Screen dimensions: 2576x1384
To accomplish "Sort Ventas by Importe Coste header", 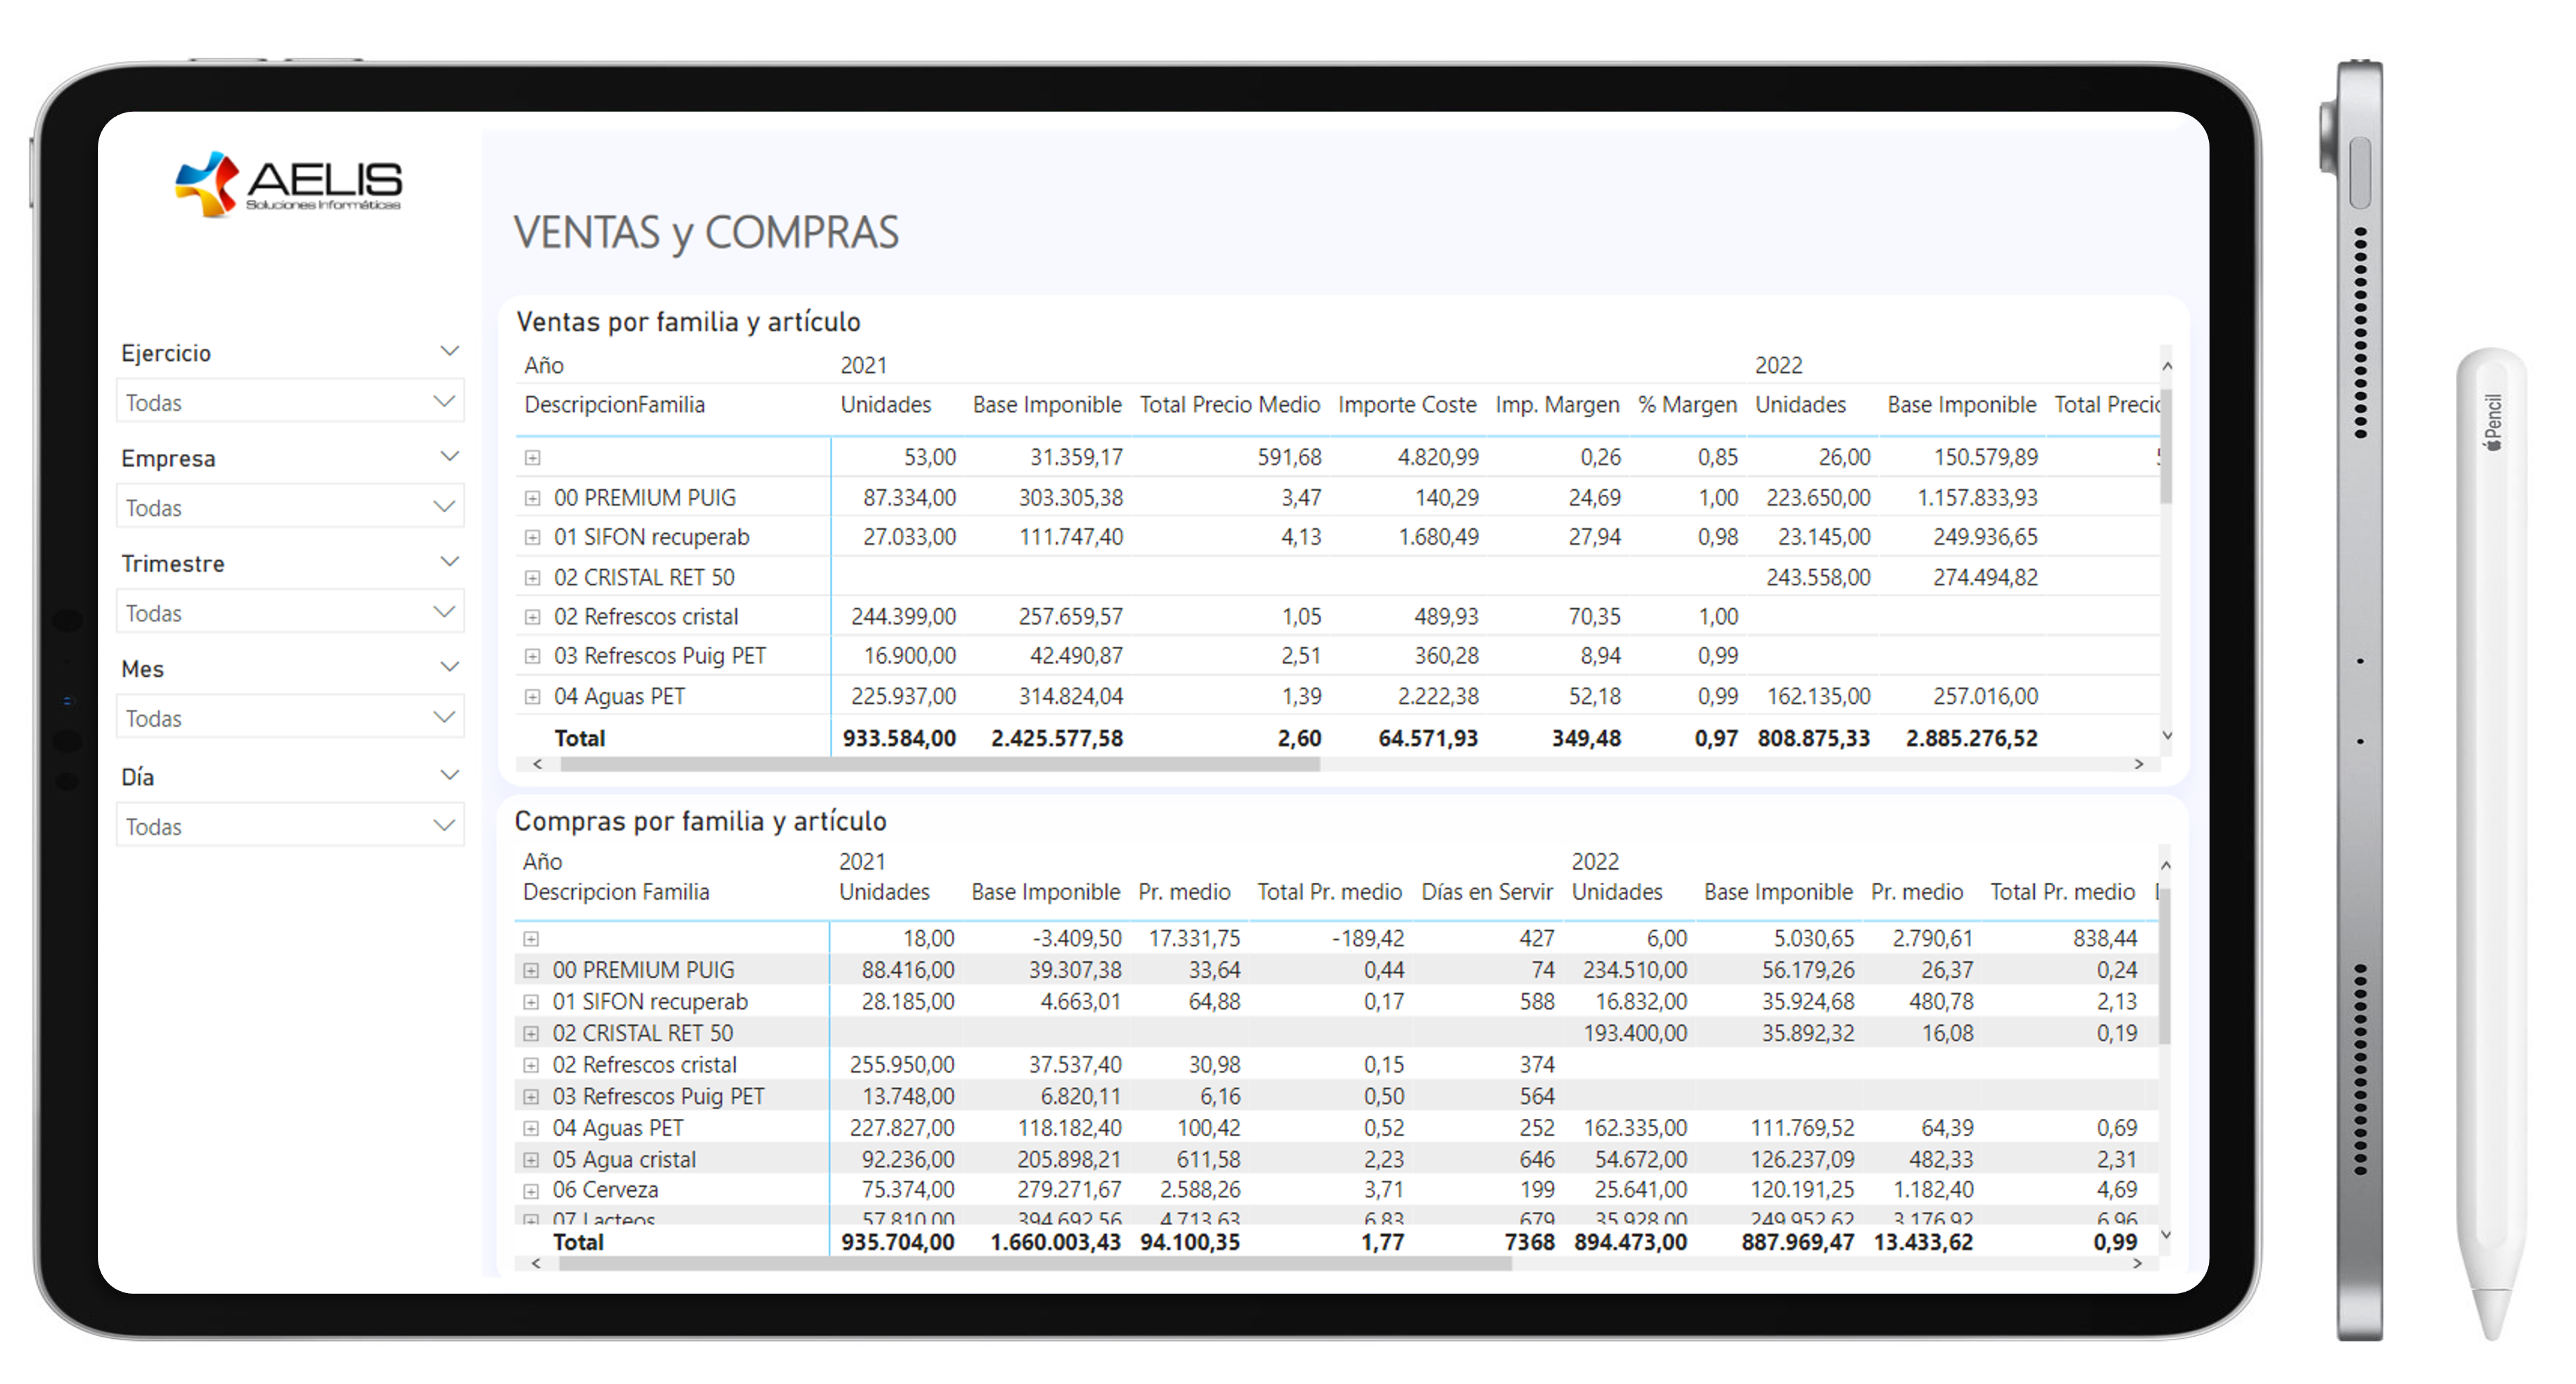I will pos(1407,405).
